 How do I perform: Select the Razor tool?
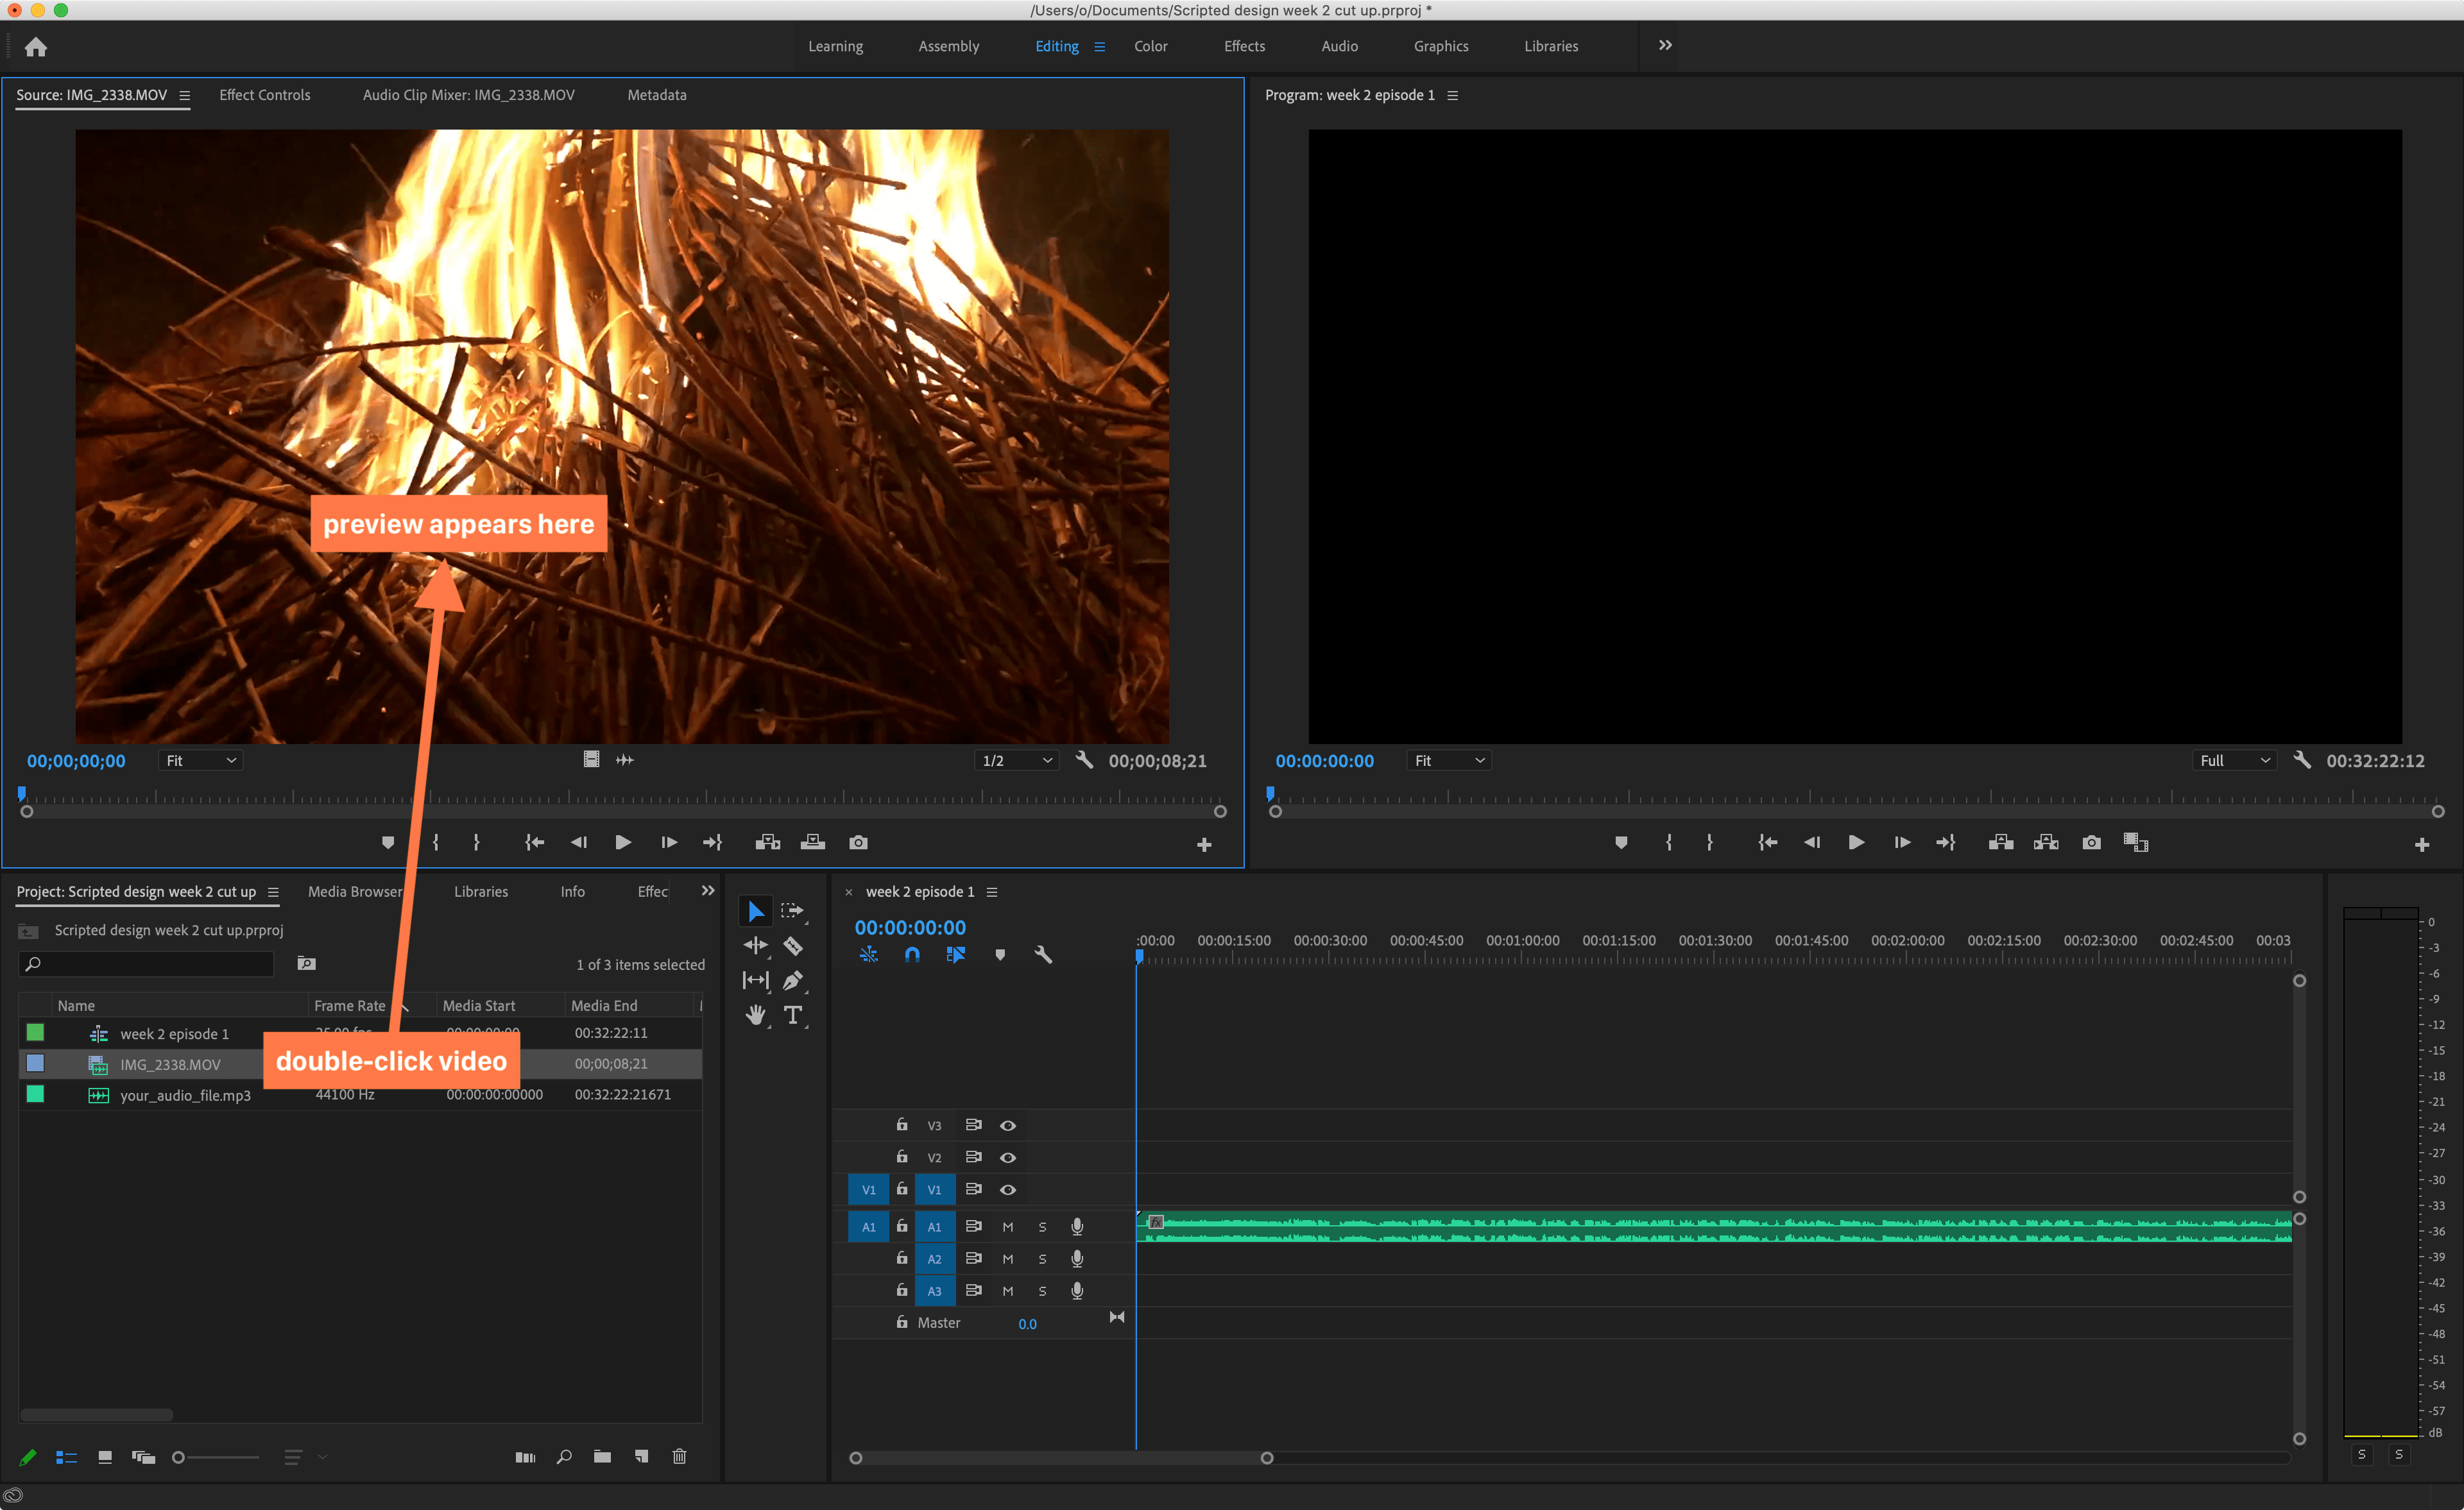[793, 946]
